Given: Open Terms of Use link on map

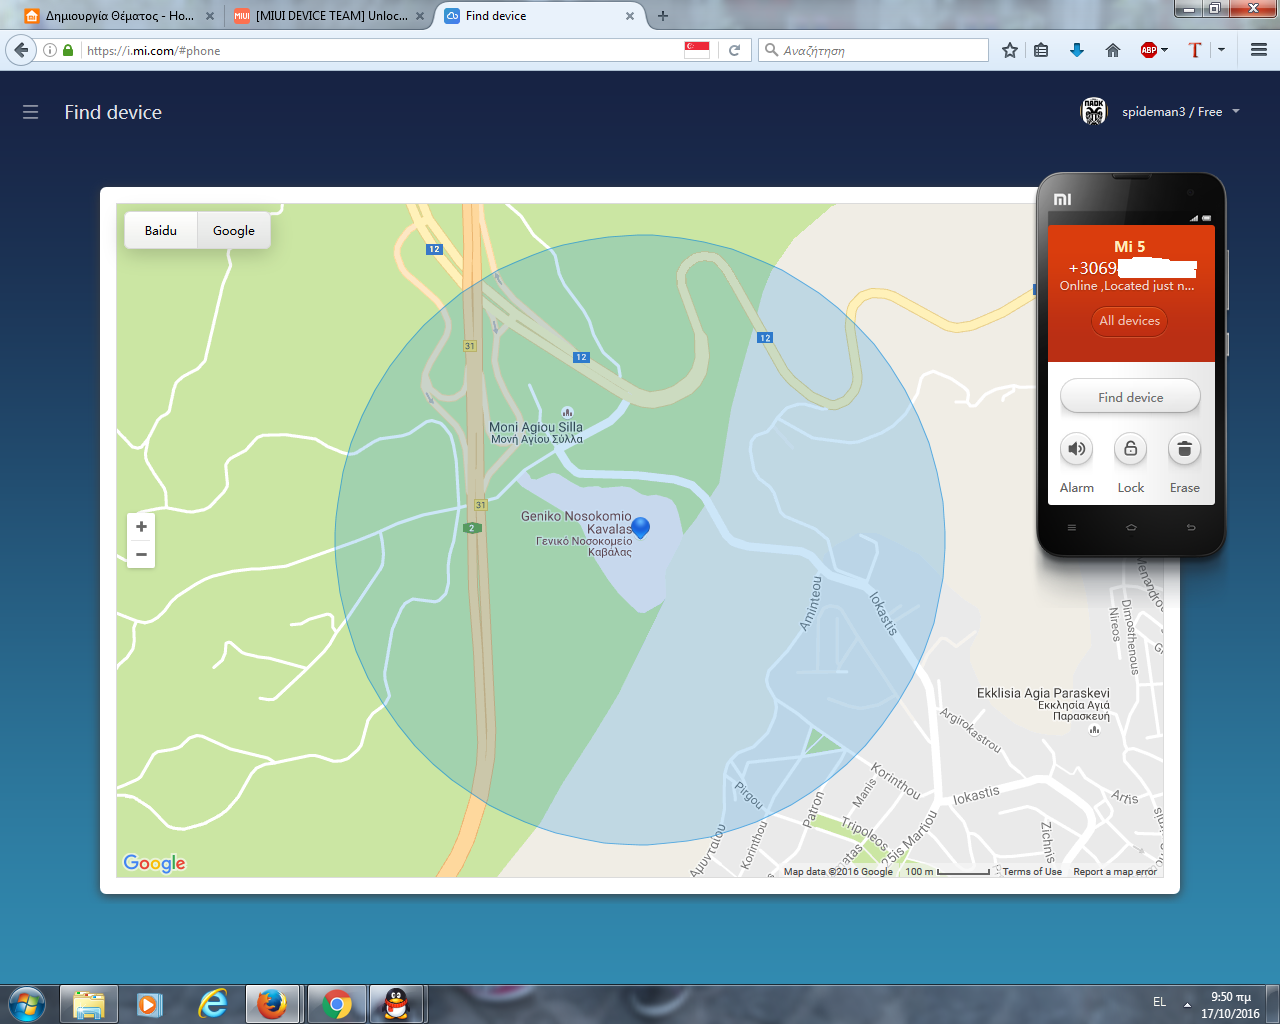Looking at the screenshot, I should click(1032, 872).
